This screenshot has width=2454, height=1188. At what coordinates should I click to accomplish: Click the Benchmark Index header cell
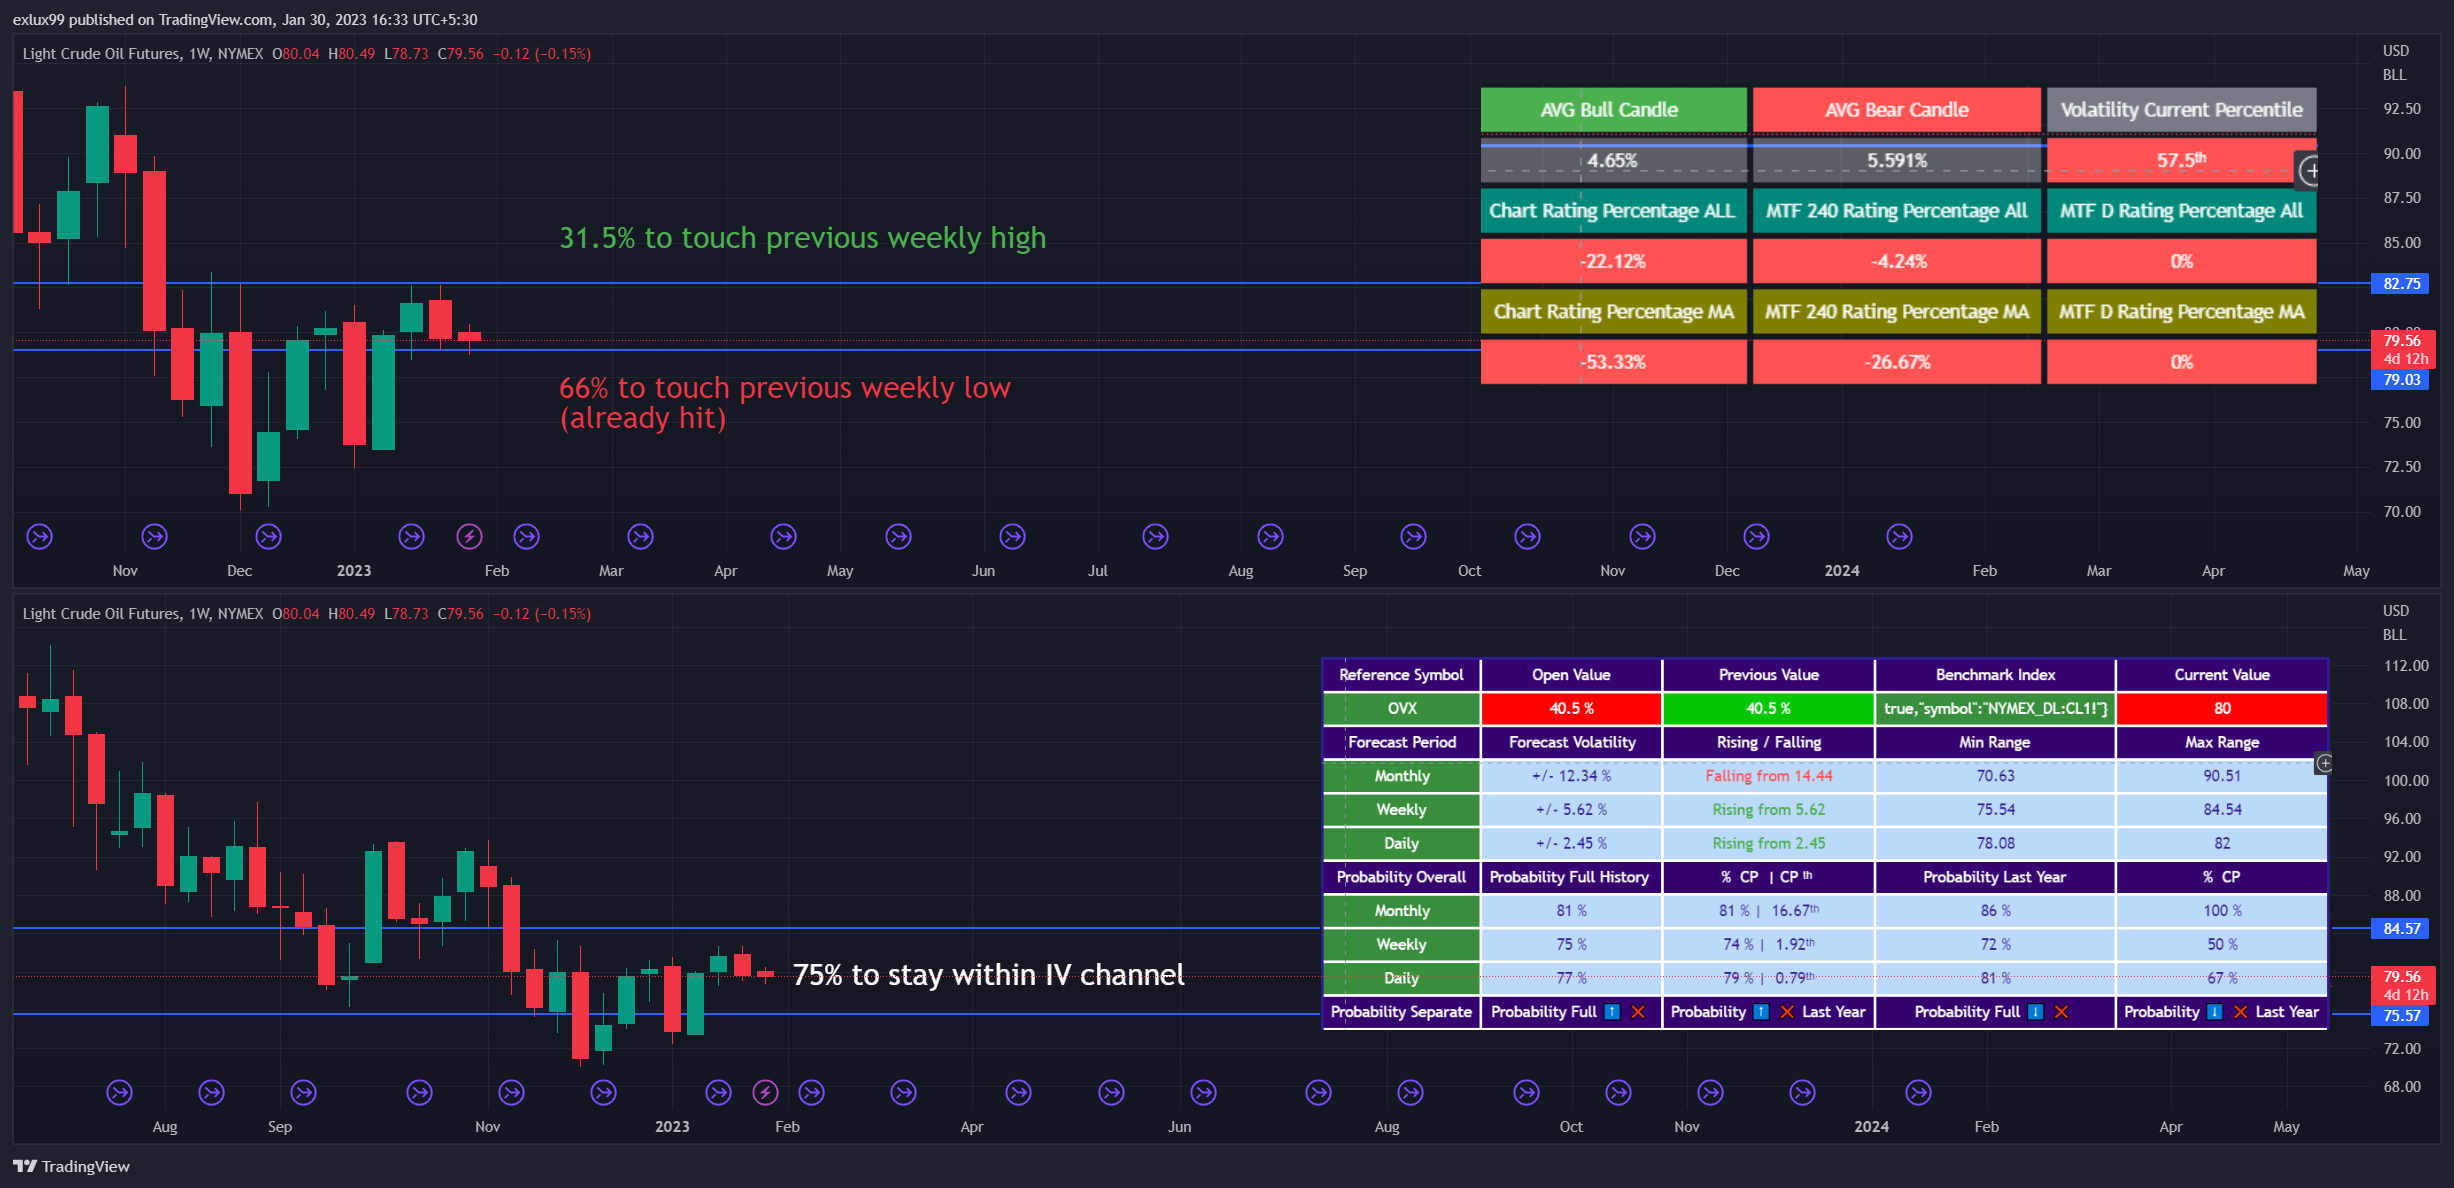coord(1995,675)
